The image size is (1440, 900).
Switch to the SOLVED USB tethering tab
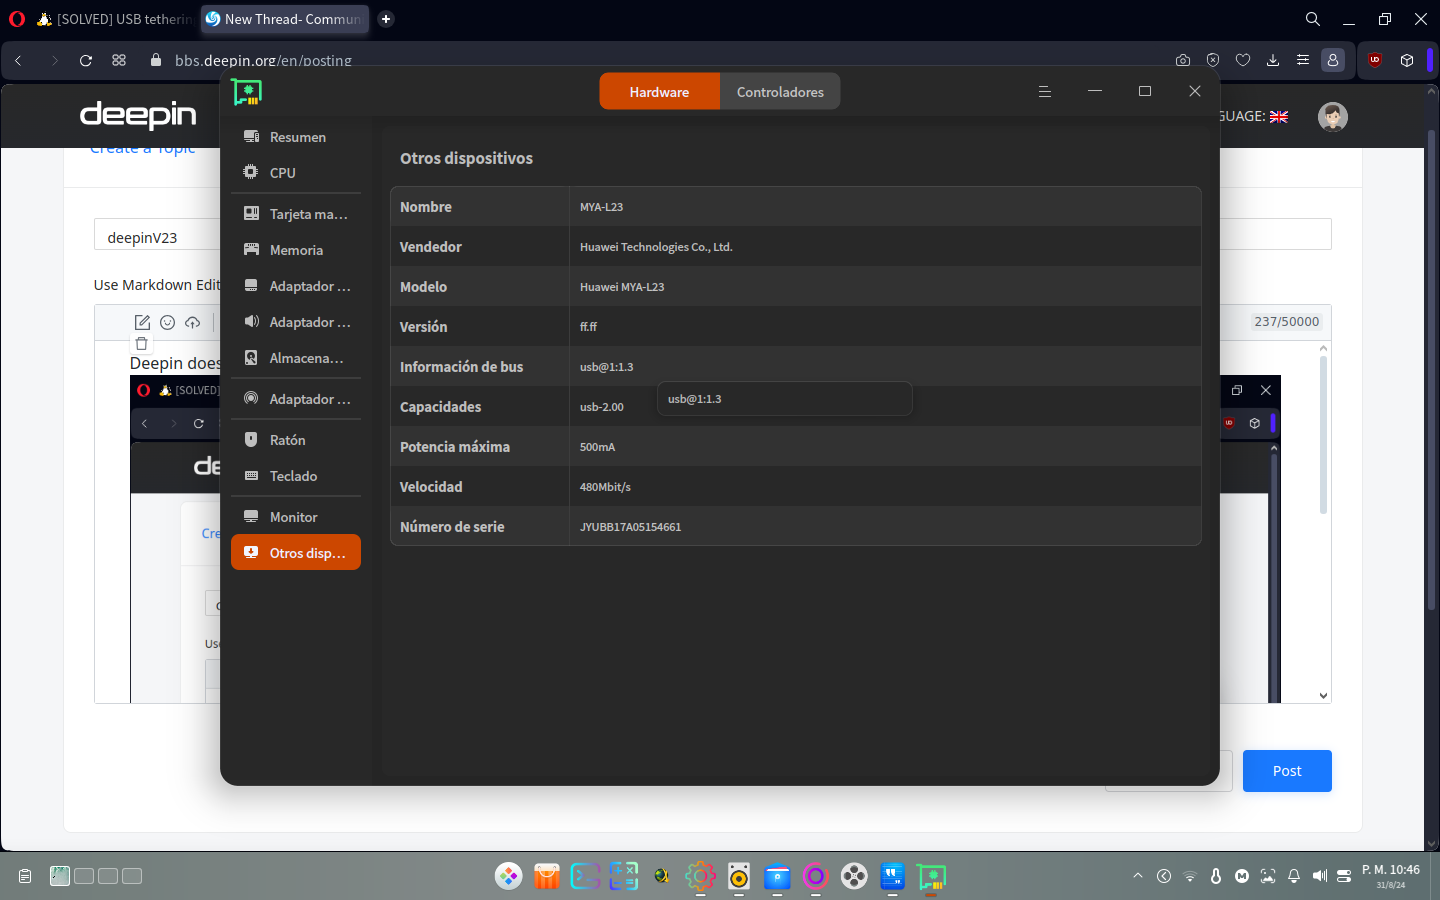pyautogui.click(x=114, y=19)
